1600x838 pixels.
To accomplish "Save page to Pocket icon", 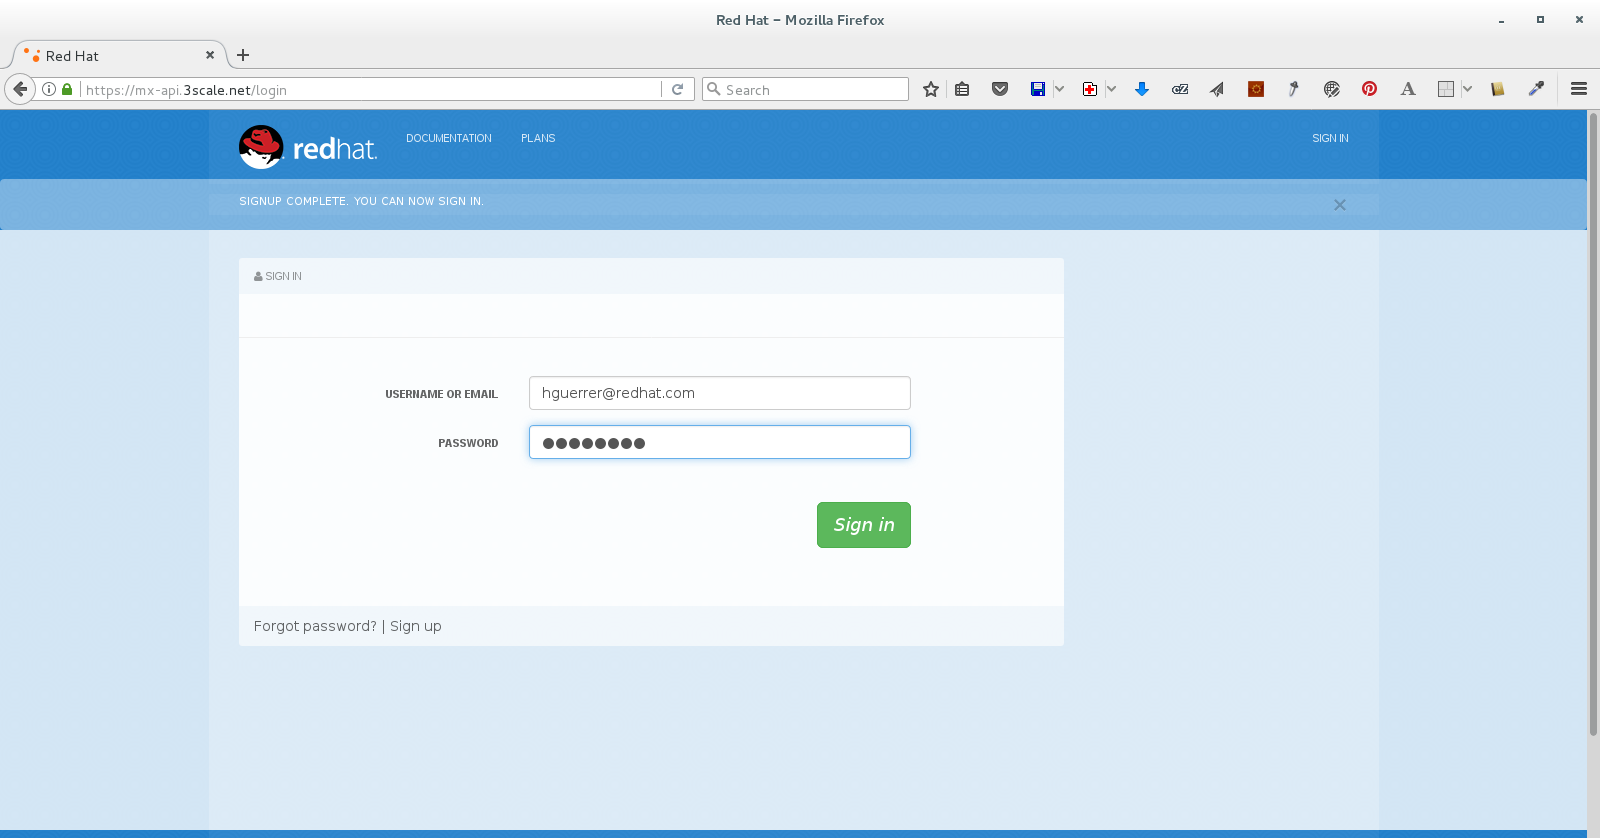I will (1000, 89).
